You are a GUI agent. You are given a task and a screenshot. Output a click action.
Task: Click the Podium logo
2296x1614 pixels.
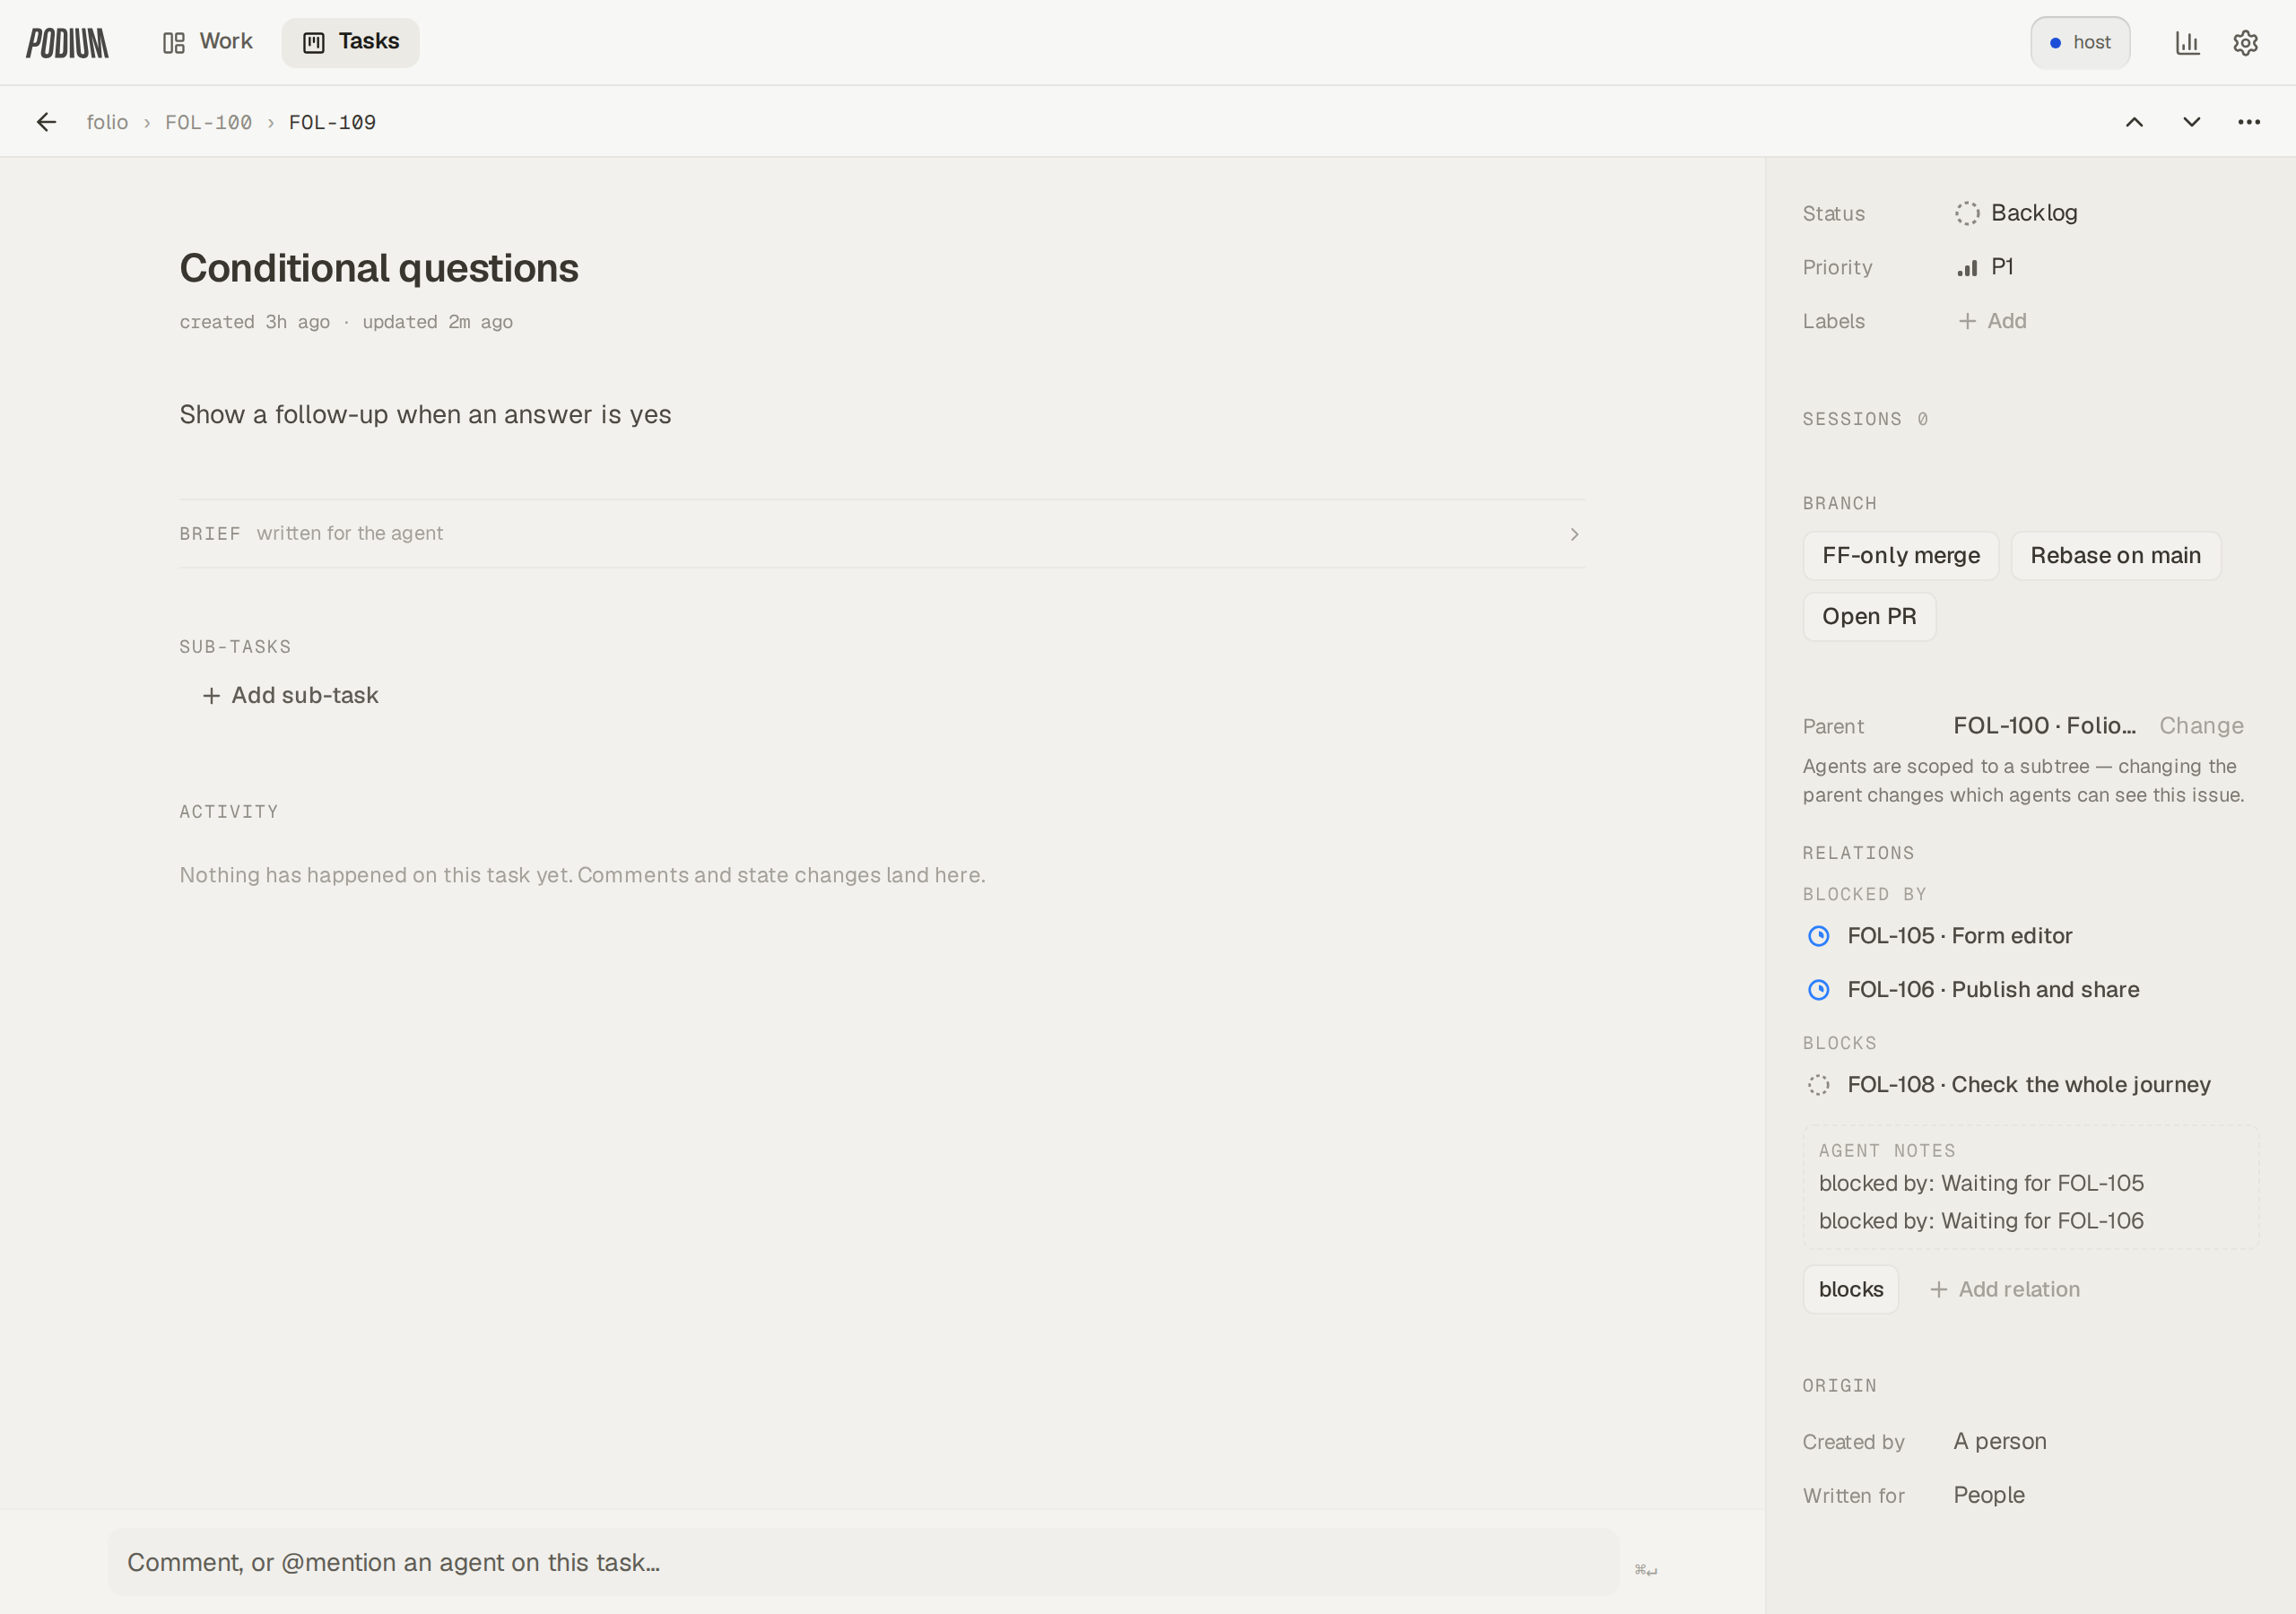pyautogui.click(x=67, y=43)
